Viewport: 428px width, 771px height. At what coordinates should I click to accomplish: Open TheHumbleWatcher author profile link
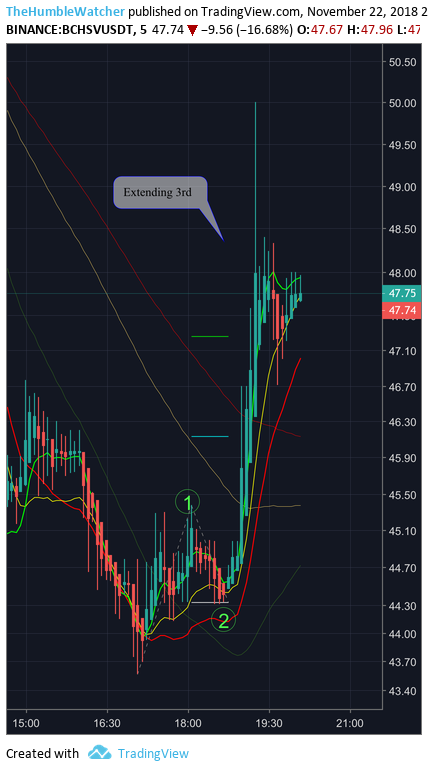click(66, 11)
